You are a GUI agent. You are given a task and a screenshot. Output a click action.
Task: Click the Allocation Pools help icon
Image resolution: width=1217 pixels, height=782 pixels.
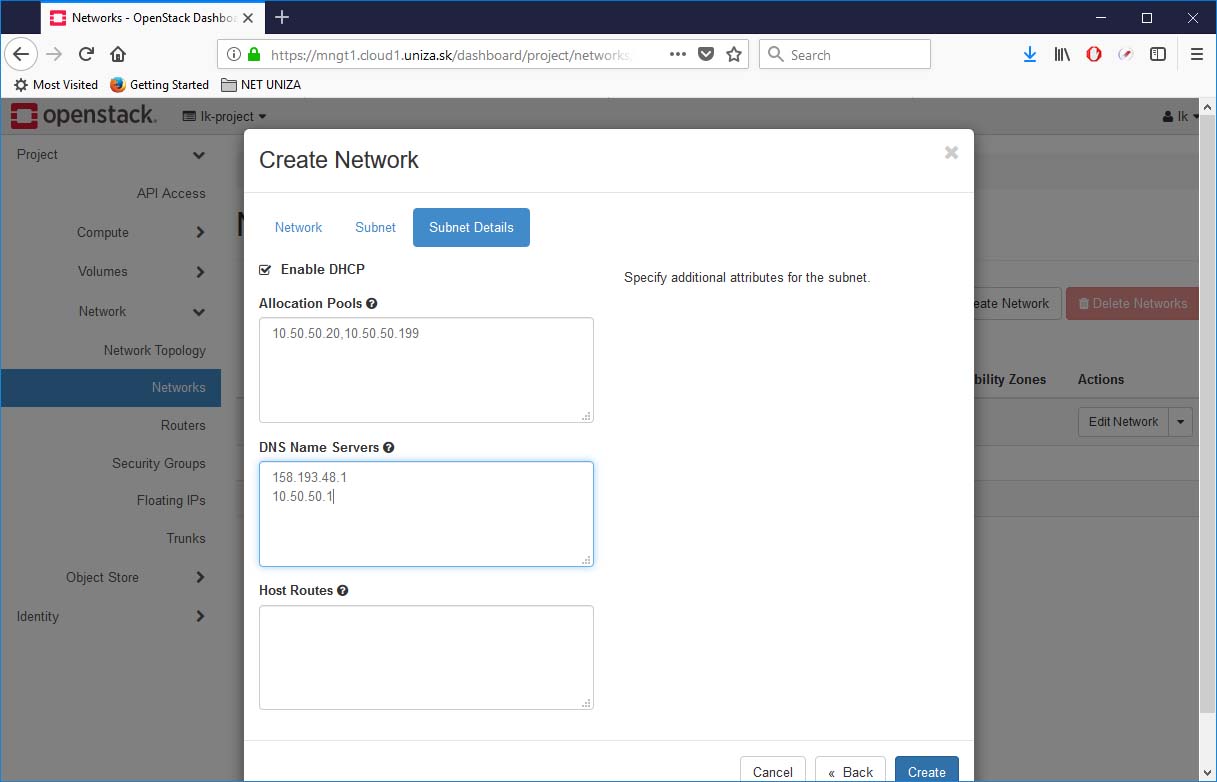[x=372, y=303]
